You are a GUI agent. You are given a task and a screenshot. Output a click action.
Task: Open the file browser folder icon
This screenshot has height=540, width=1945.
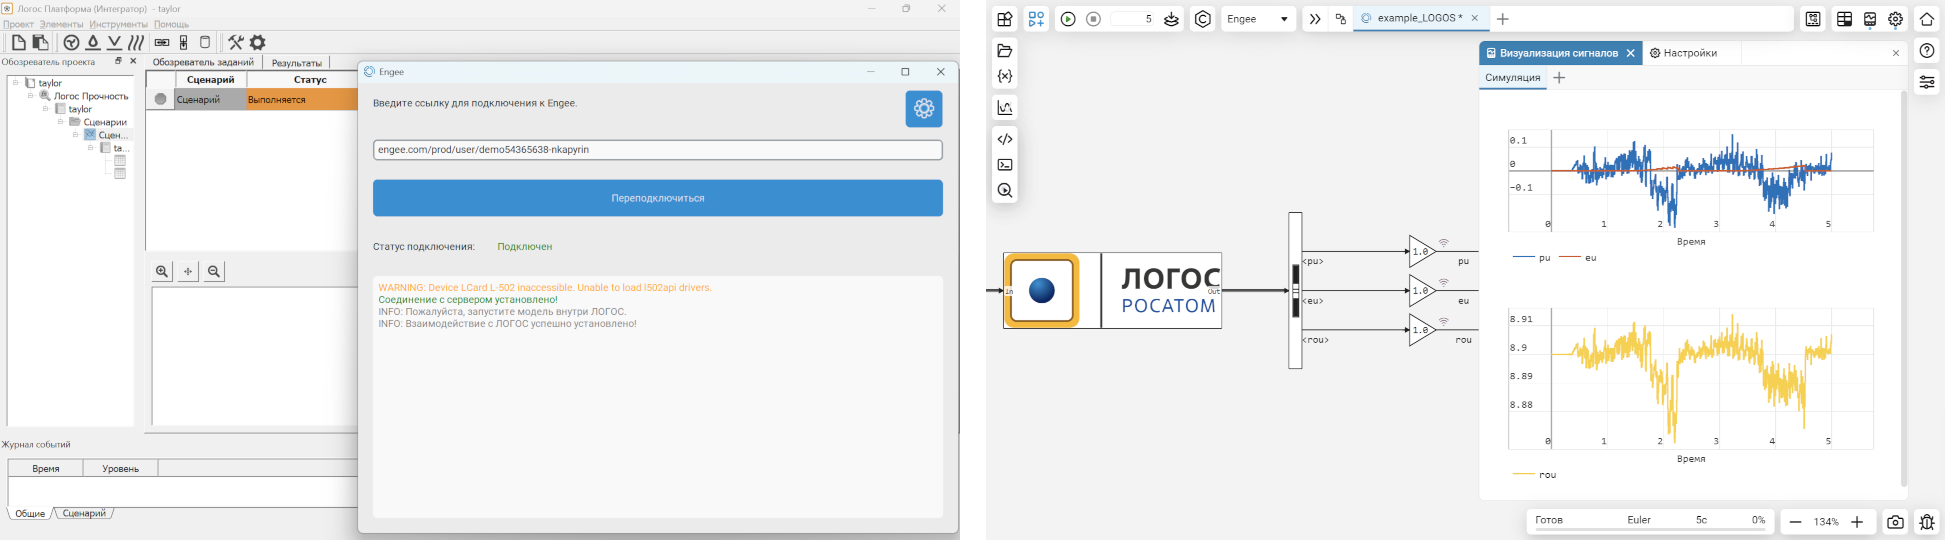click(x=1005, y=51)
